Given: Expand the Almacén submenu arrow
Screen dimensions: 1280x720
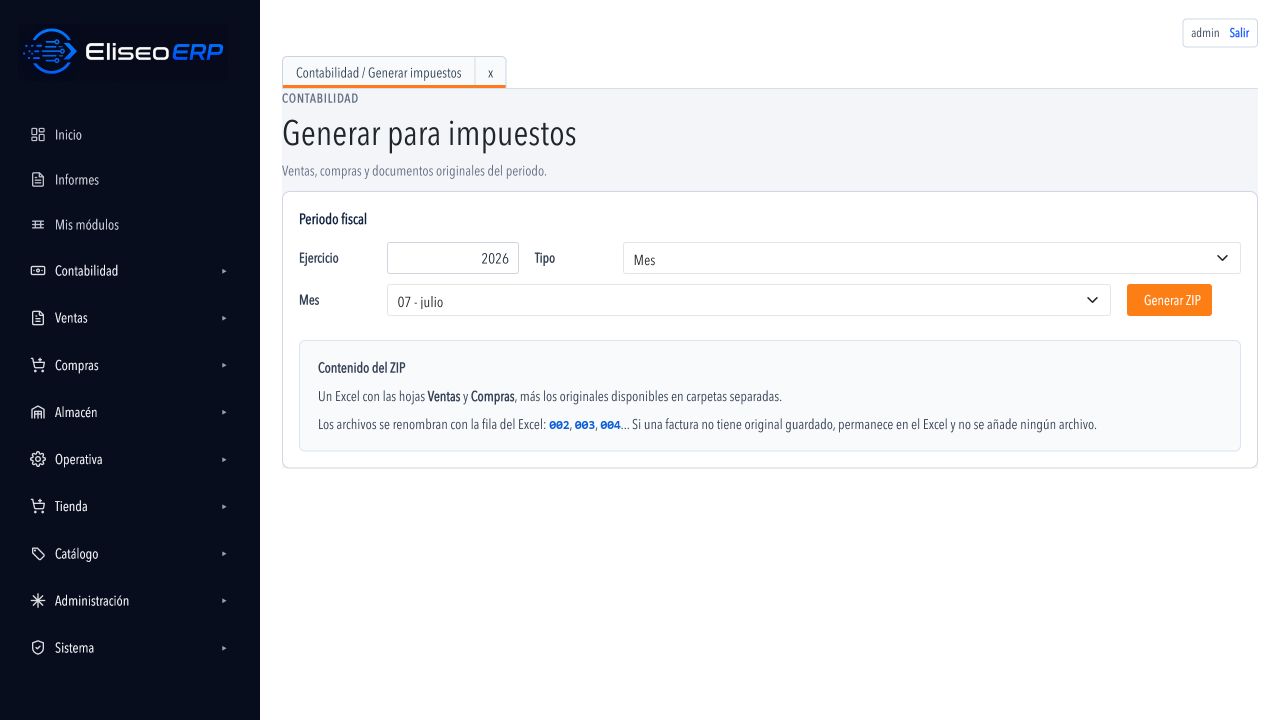Looking at the screenshot, I should (x=224, y=412).
